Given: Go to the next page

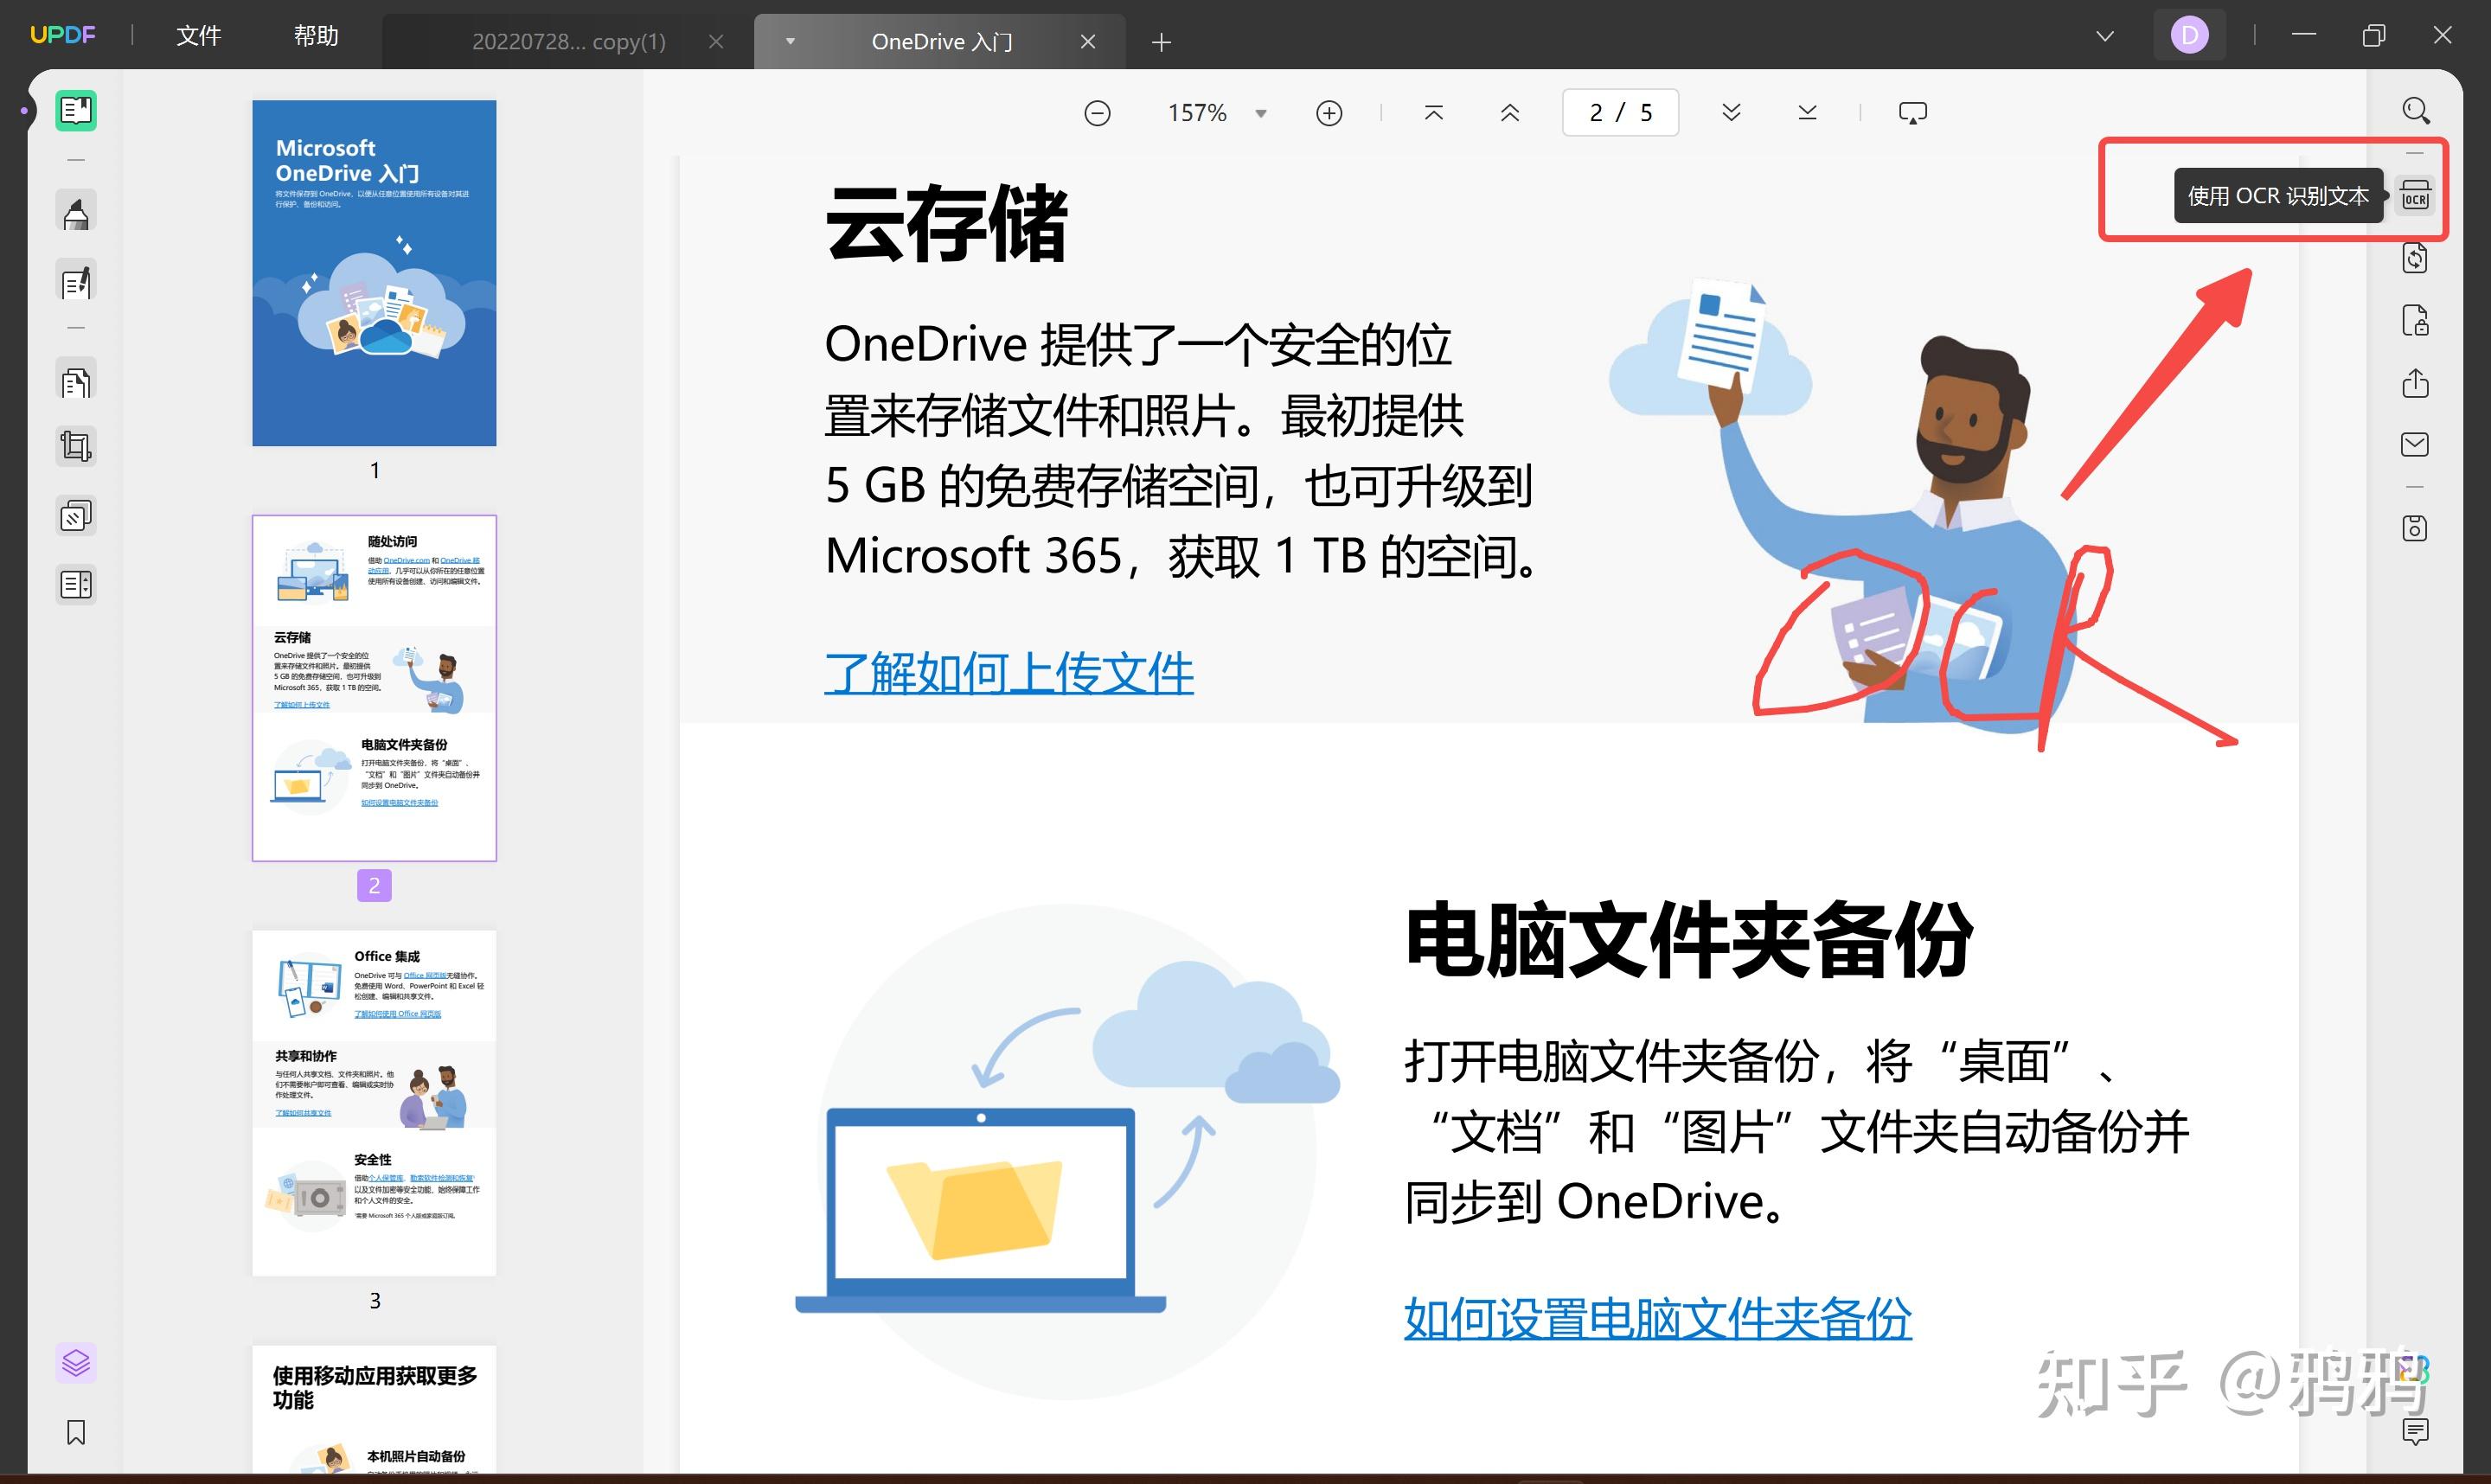Looking at the screenshot, I should [1731, 113].
